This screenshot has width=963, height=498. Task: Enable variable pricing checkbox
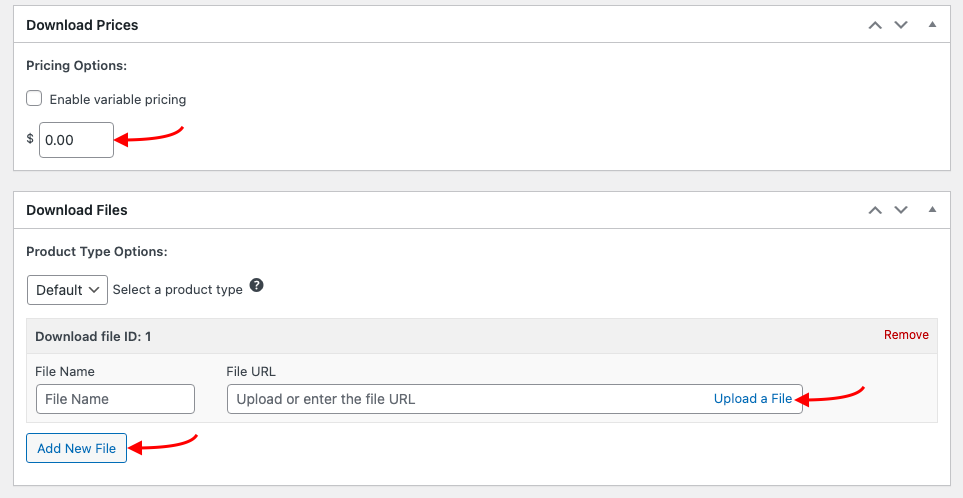point(34,98)
